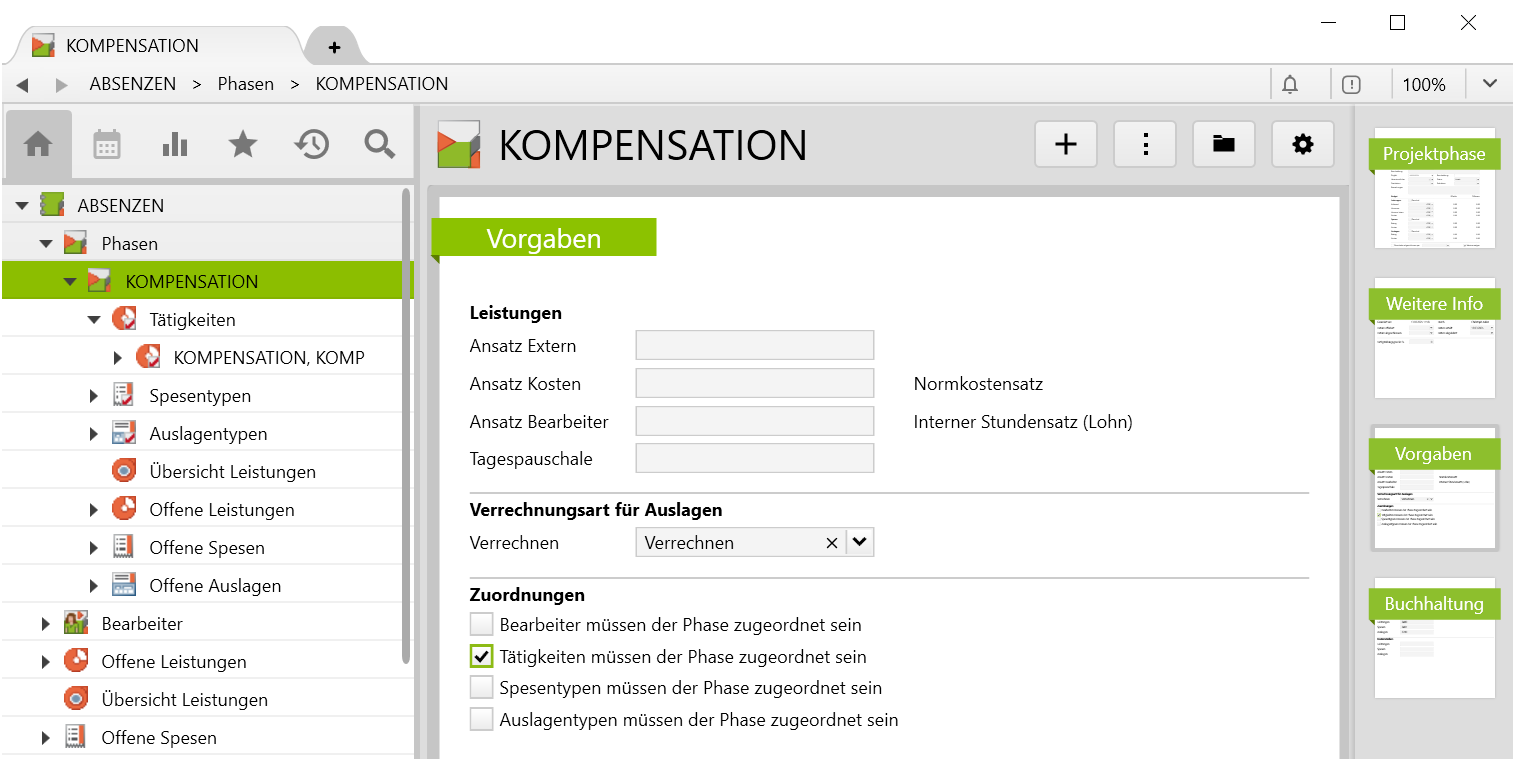Select Phasen in the breadcrumb

pyautogui.click(x=245, y=83)
